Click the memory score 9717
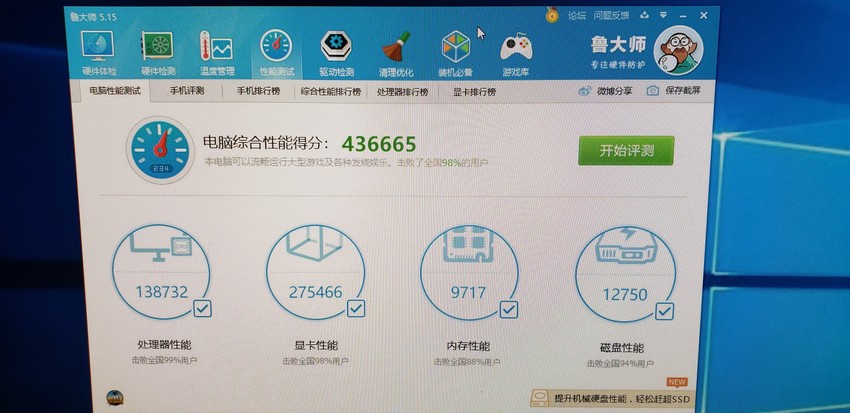 468,293
